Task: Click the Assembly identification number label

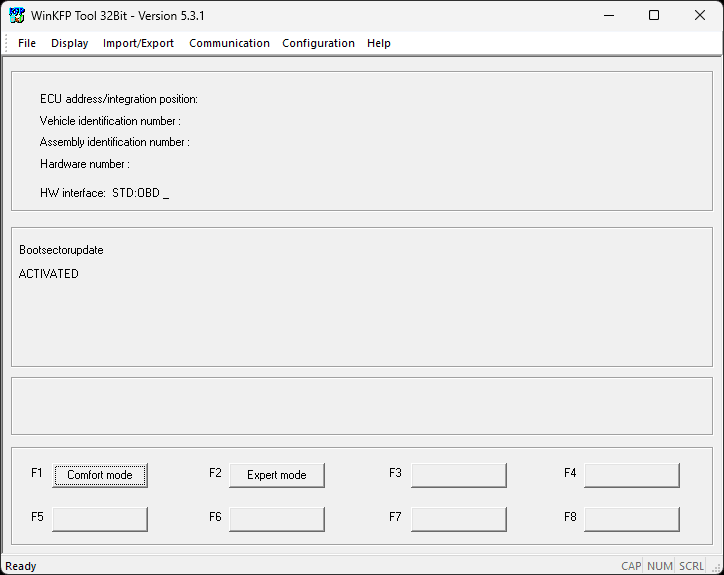Action: (115, 142)
